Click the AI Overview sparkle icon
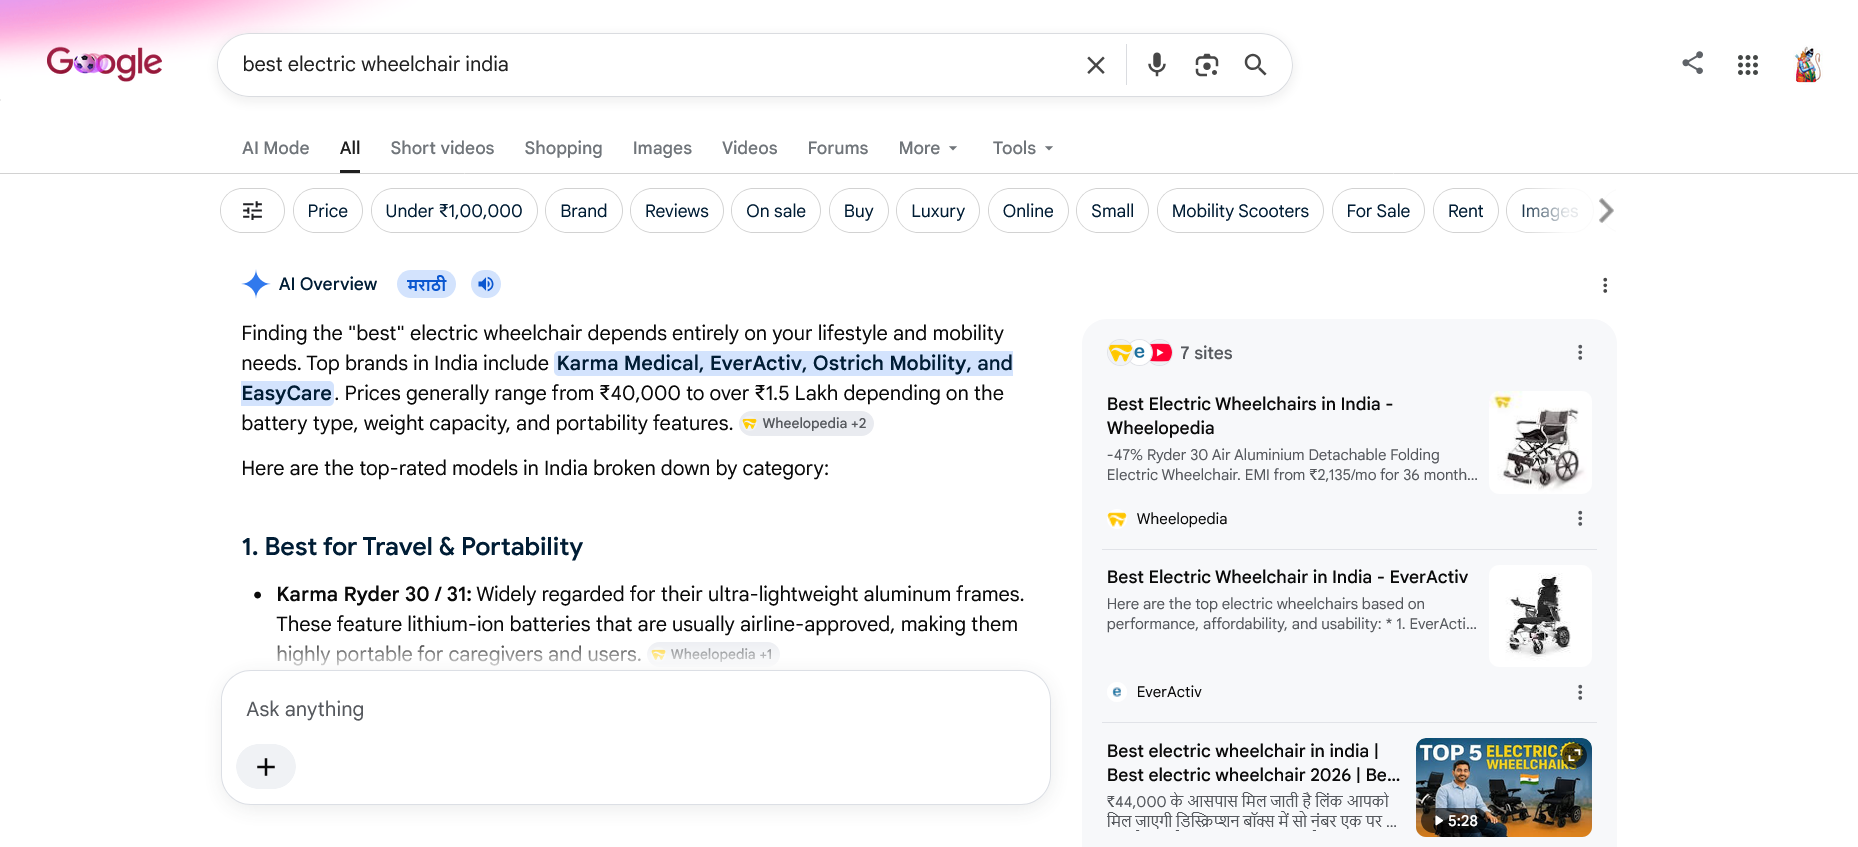Viewport: 1858px width, 847px height. click(x=256, y=284)
